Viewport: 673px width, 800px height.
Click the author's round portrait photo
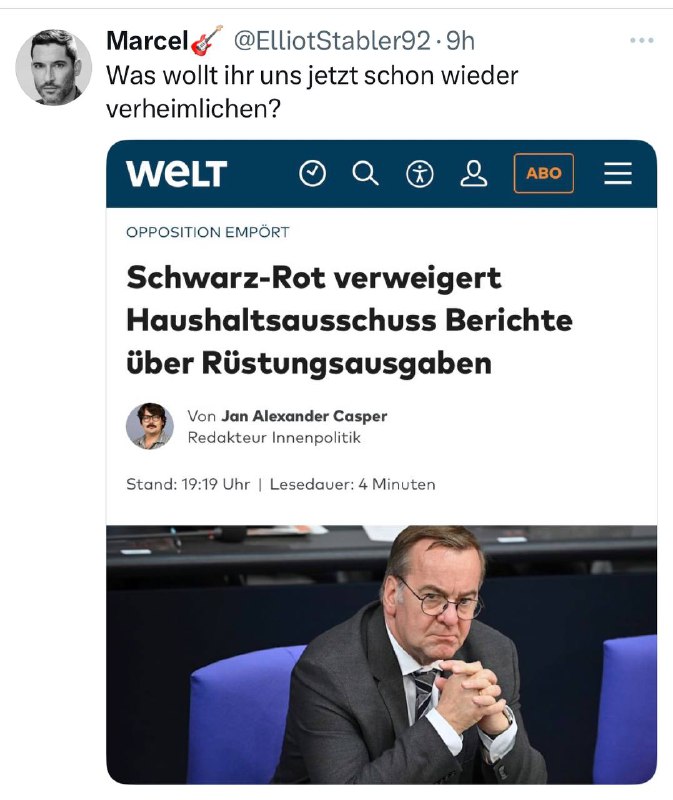click(150, 426)
